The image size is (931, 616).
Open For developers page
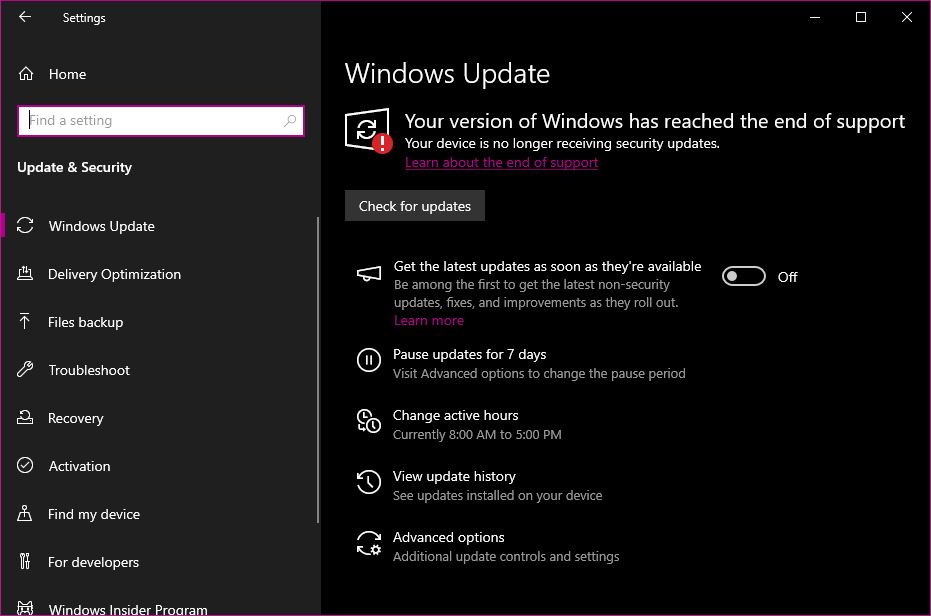click(159, 562)
